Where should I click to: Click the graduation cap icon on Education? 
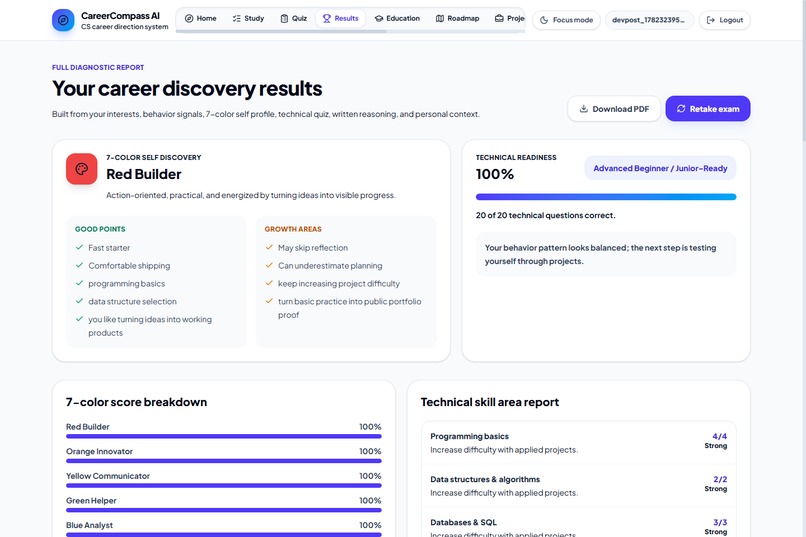[379, 18]
